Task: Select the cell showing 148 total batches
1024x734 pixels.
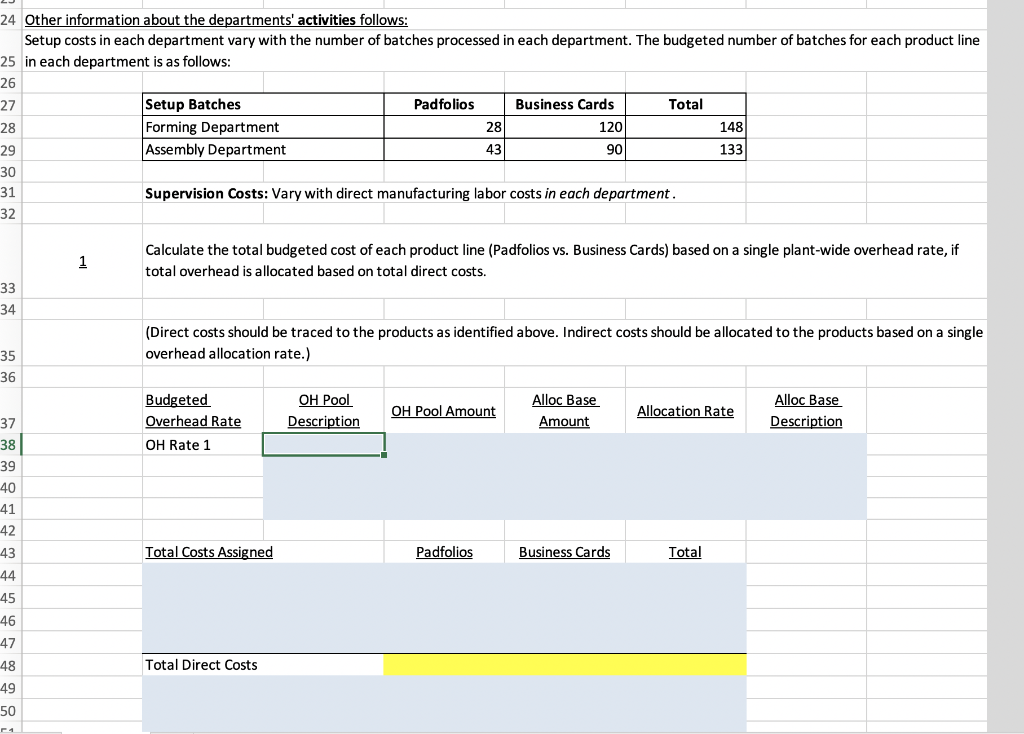Action: click(685, 127)
